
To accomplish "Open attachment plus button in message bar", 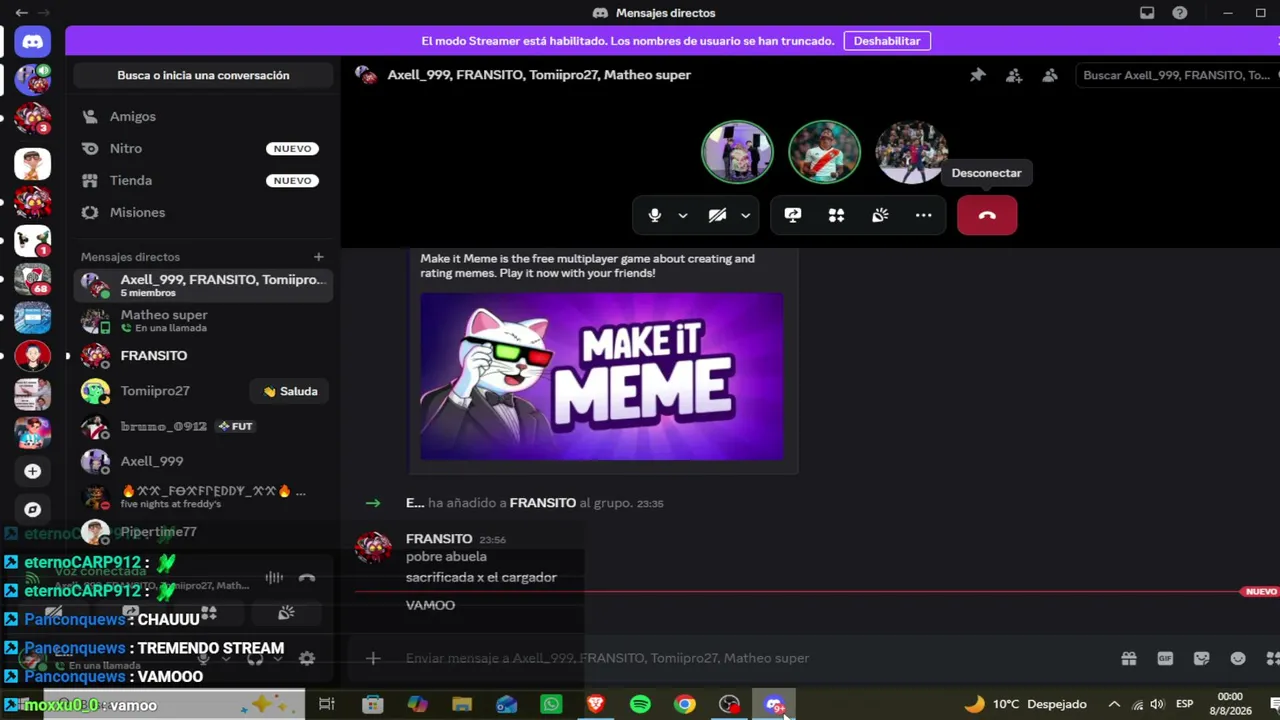I will 373,658.
